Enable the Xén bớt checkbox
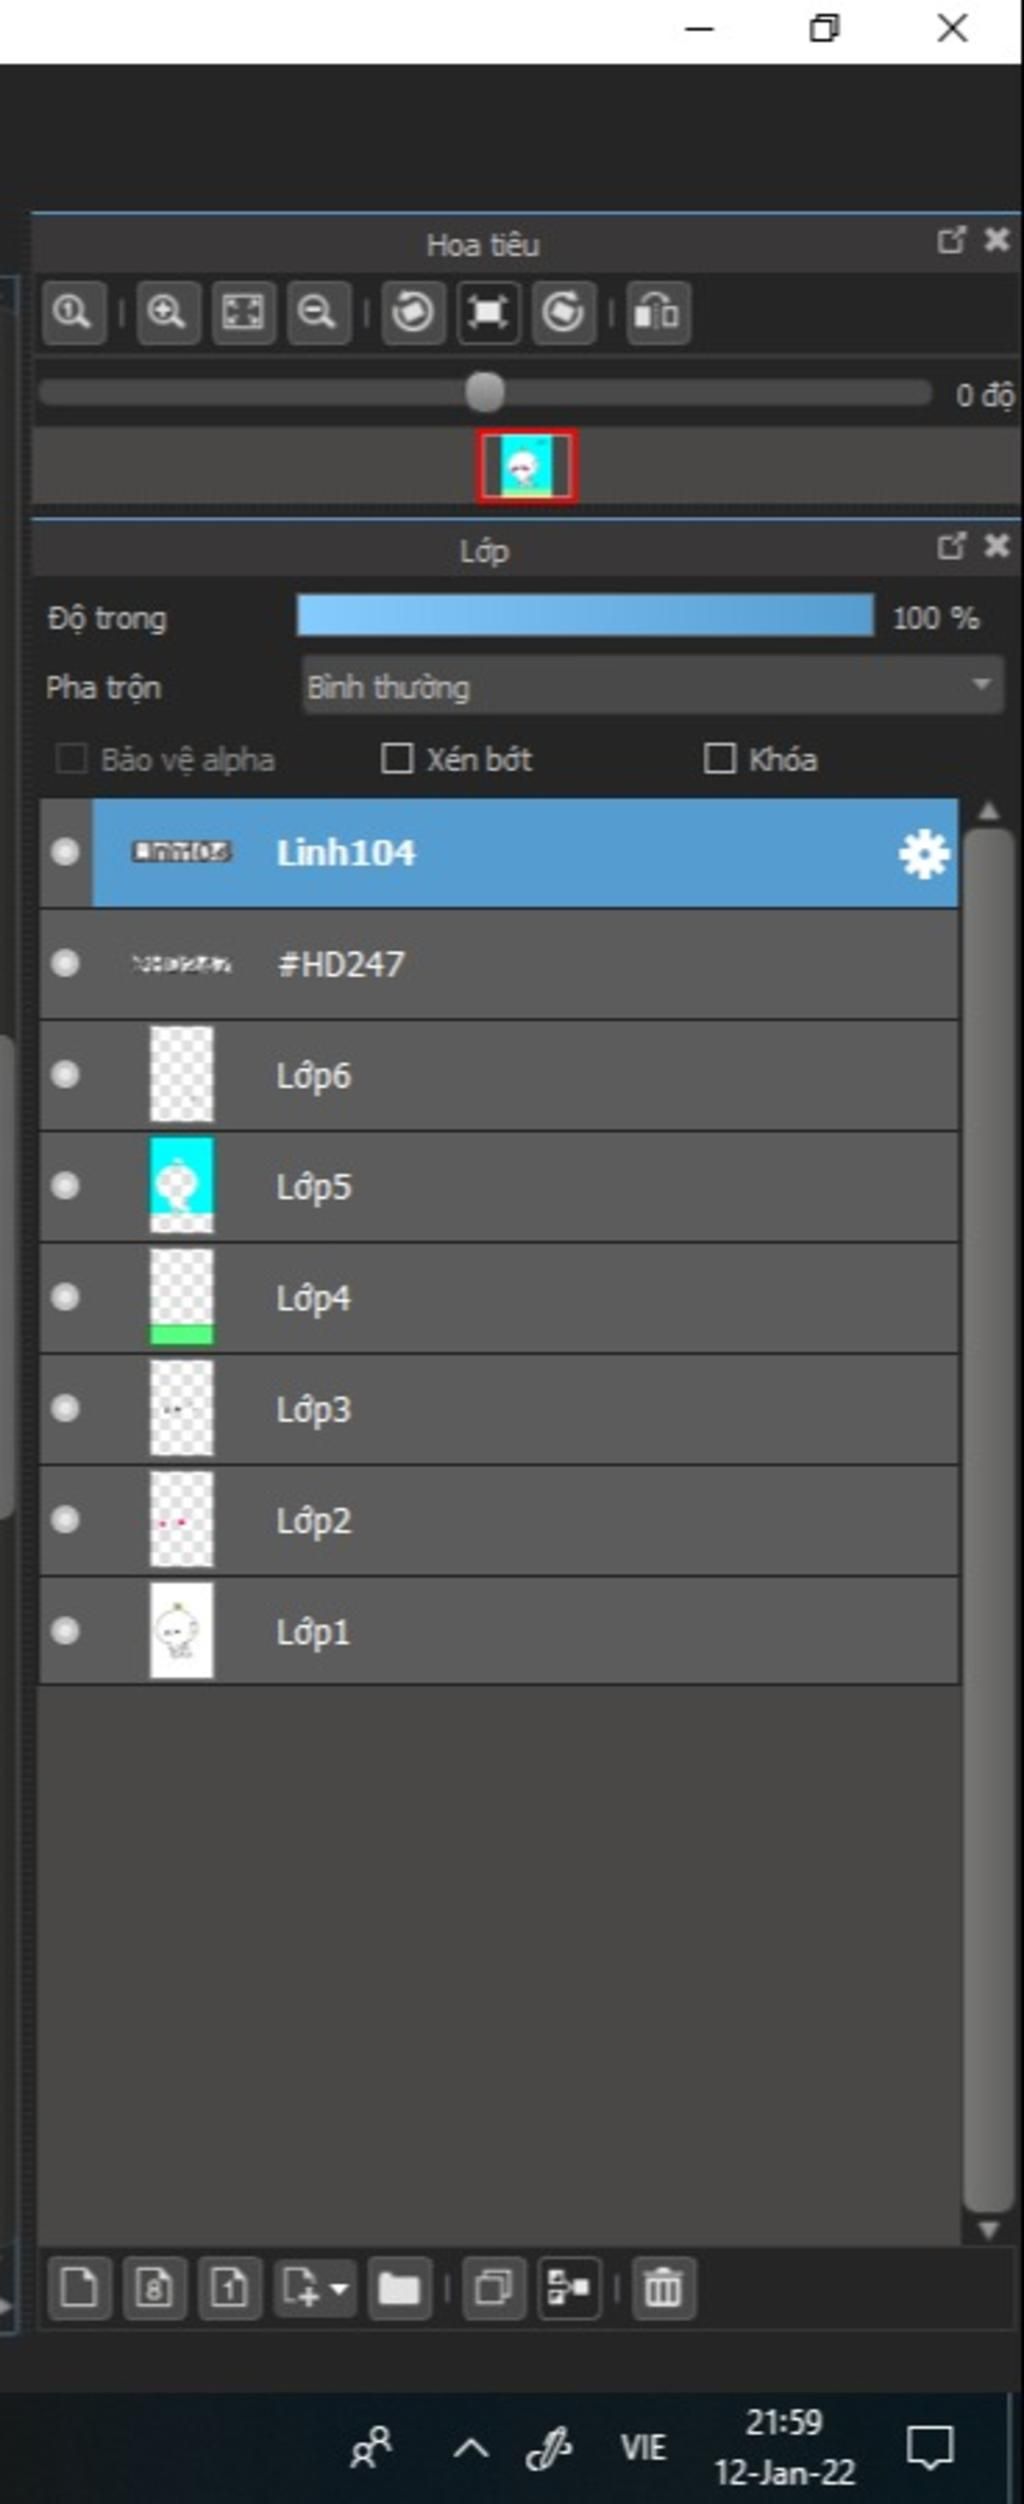 [397, 759]
